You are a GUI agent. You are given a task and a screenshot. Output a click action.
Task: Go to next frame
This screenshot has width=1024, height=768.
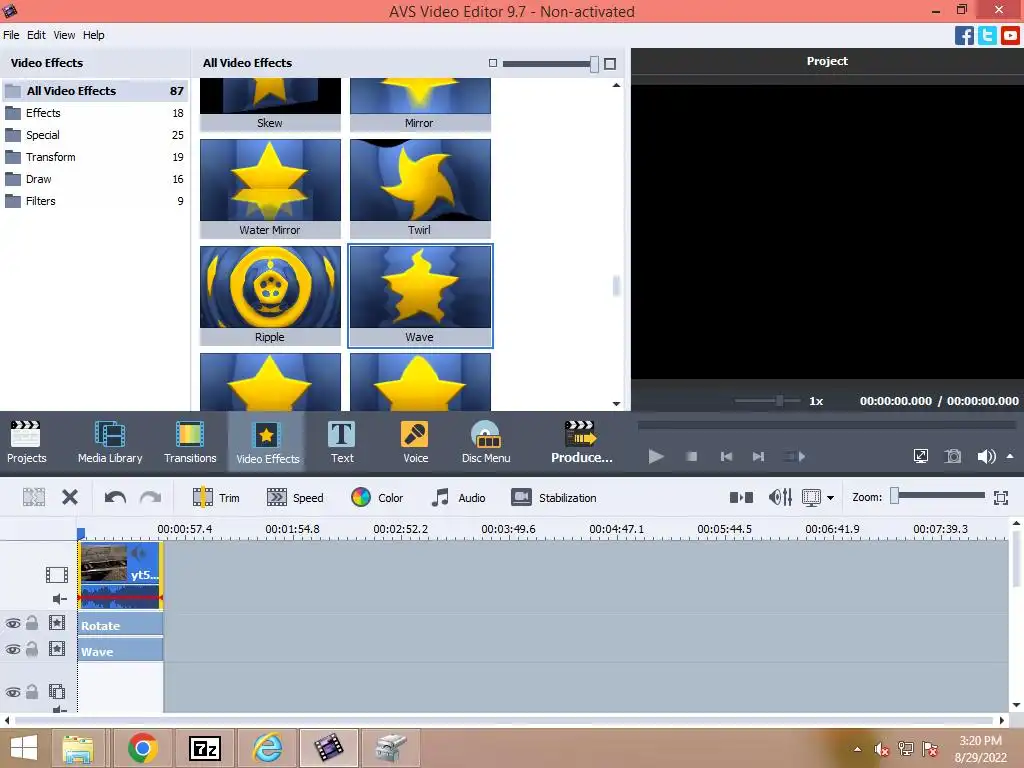pyautogui.click(x=758, y=456)
